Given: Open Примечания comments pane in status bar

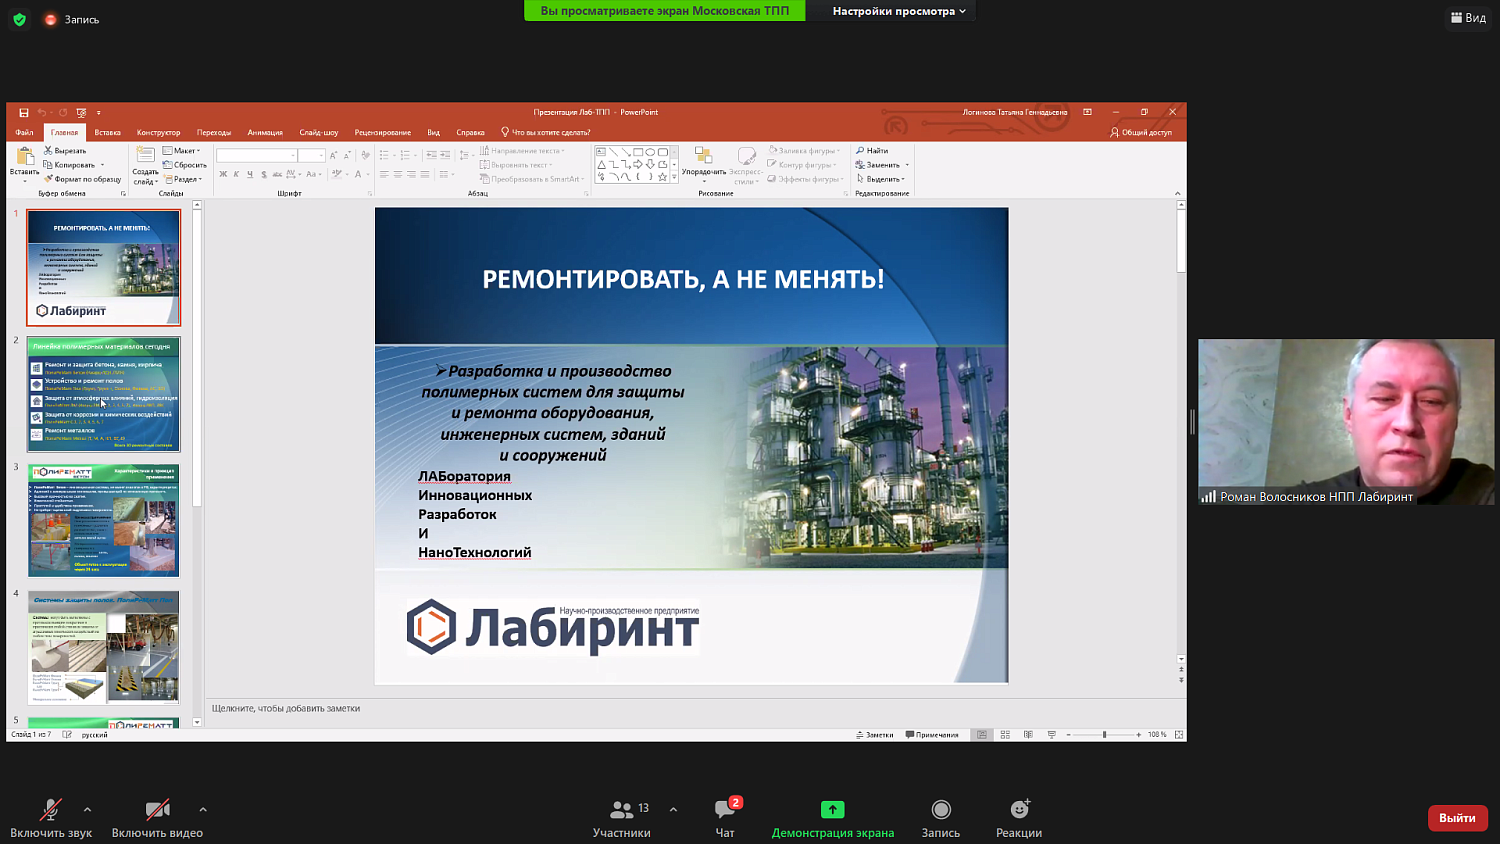Looking at the screenshot, I should tap(932, 735).
